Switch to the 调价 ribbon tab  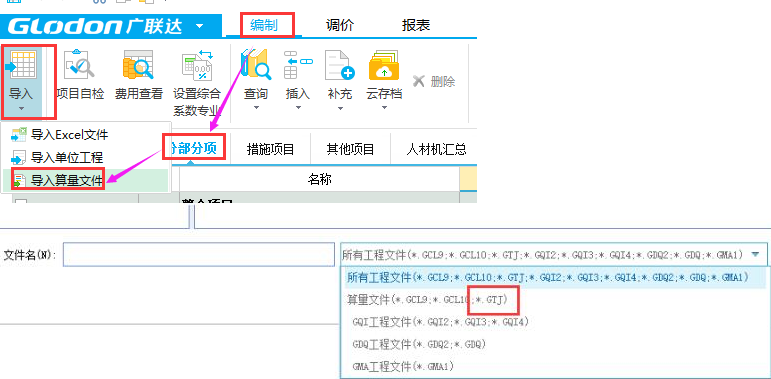pos(340,25)
